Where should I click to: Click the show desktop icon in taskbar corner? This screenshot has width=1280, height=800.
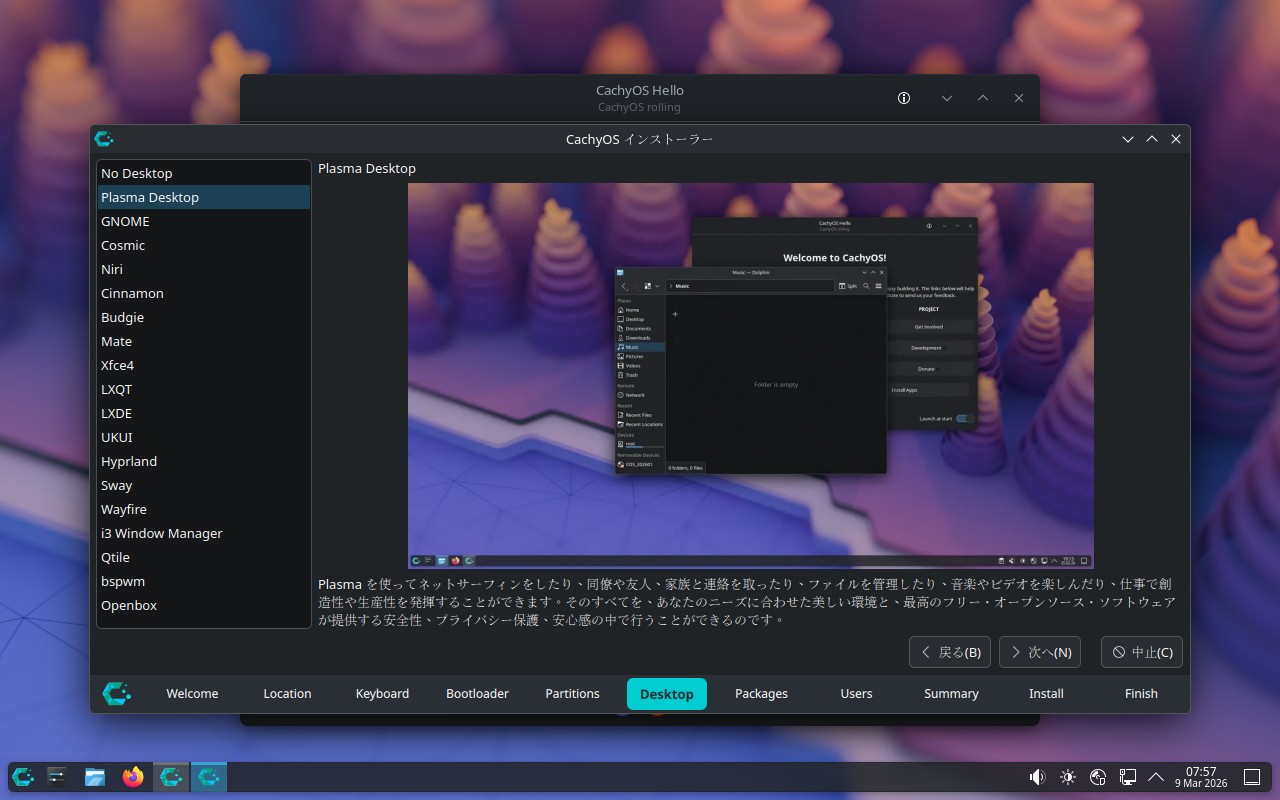pyautogui.click(x=1251, y=777)
